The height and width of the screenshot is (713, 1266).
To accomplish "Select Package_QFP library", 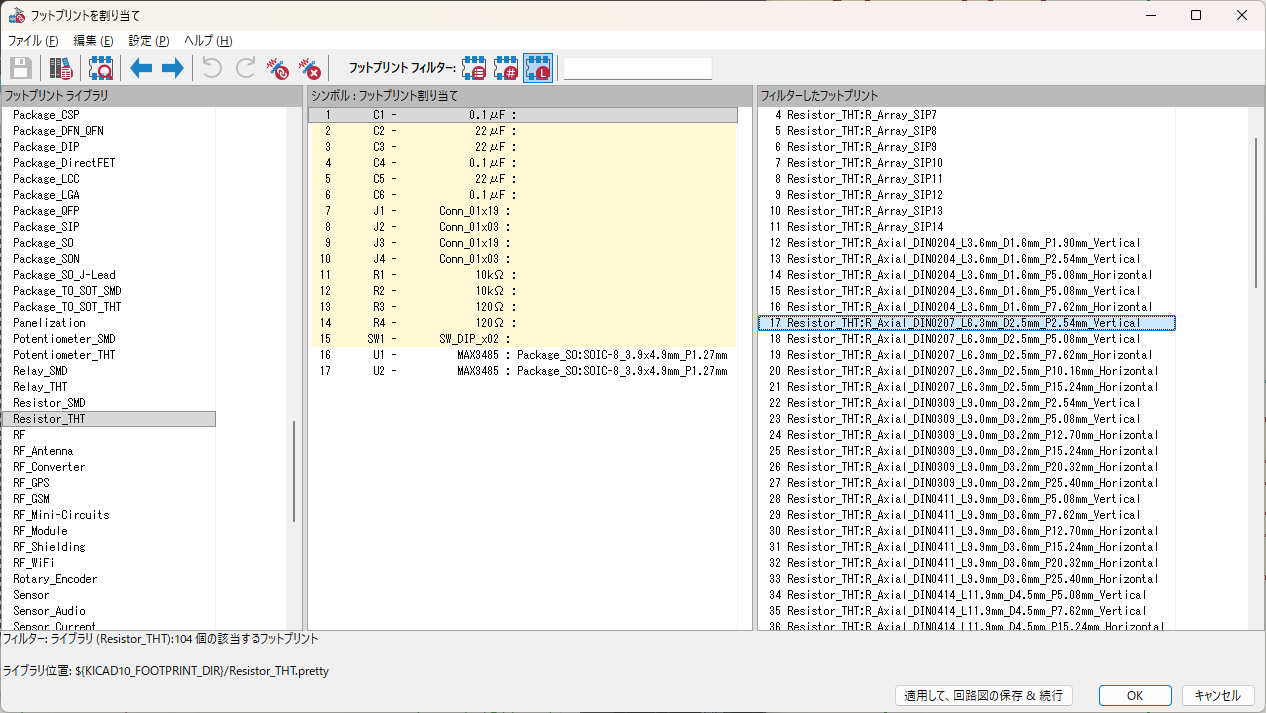I will coord(108,211).
